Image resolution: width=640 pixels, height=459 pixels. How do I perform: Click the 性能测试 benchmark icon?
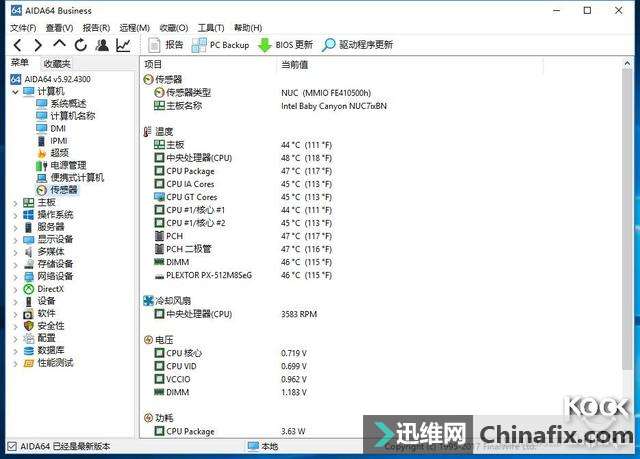29,363
